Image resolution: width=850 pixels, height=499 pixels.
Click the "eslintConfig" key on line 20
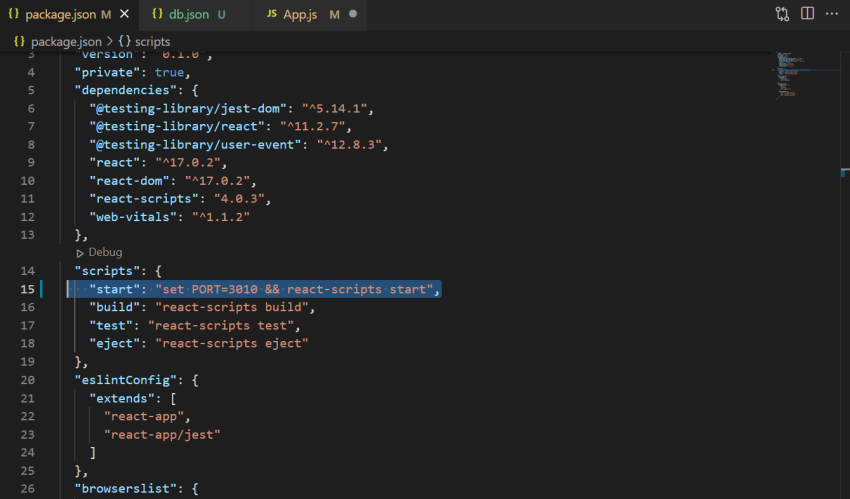click(x=126, y=380)
